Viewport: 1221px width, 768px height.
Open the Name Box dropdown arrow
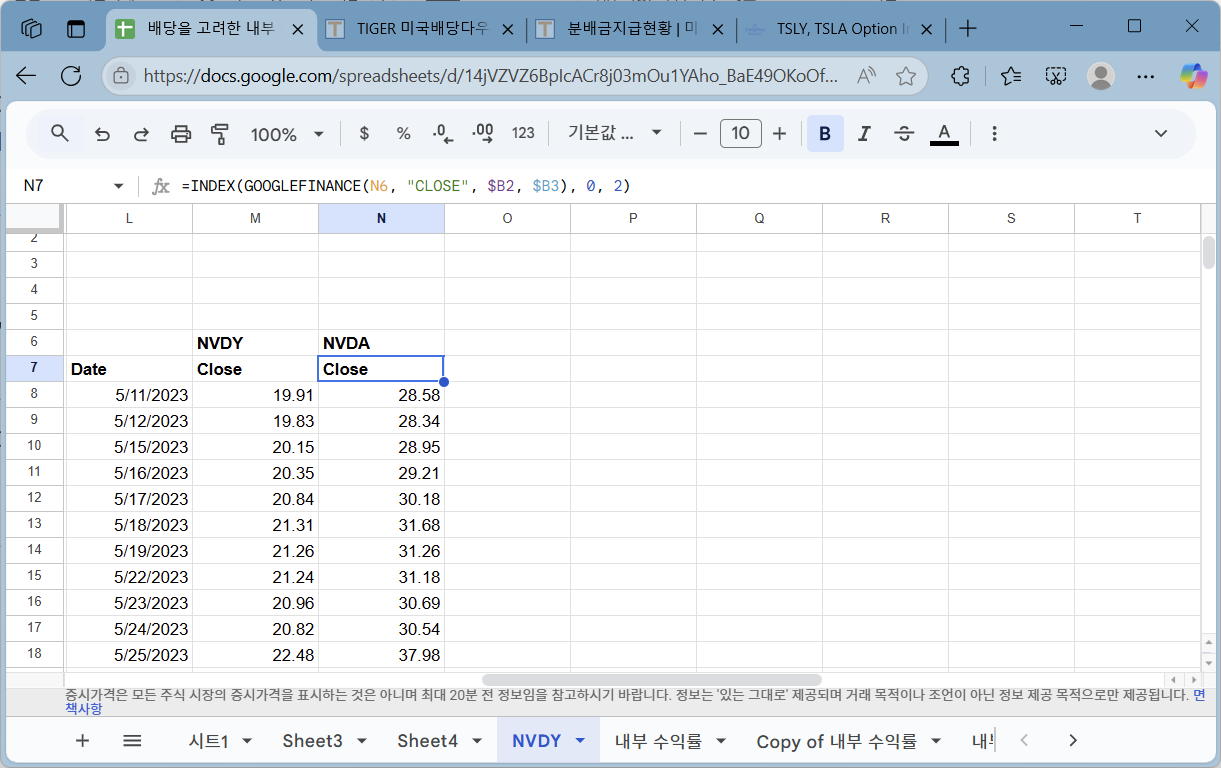tap(118, 186)
